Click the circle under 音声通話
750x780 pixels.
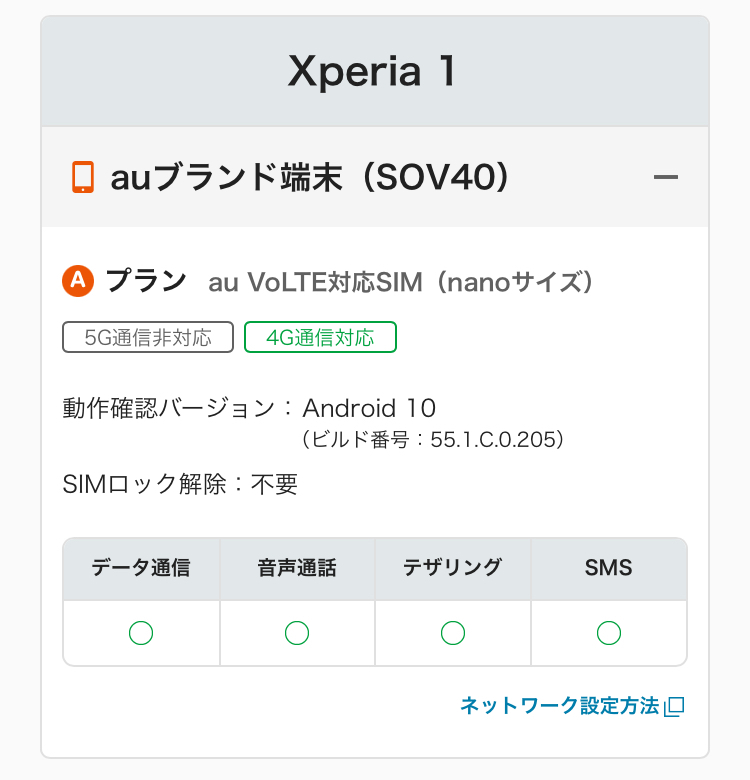[297, 632]
